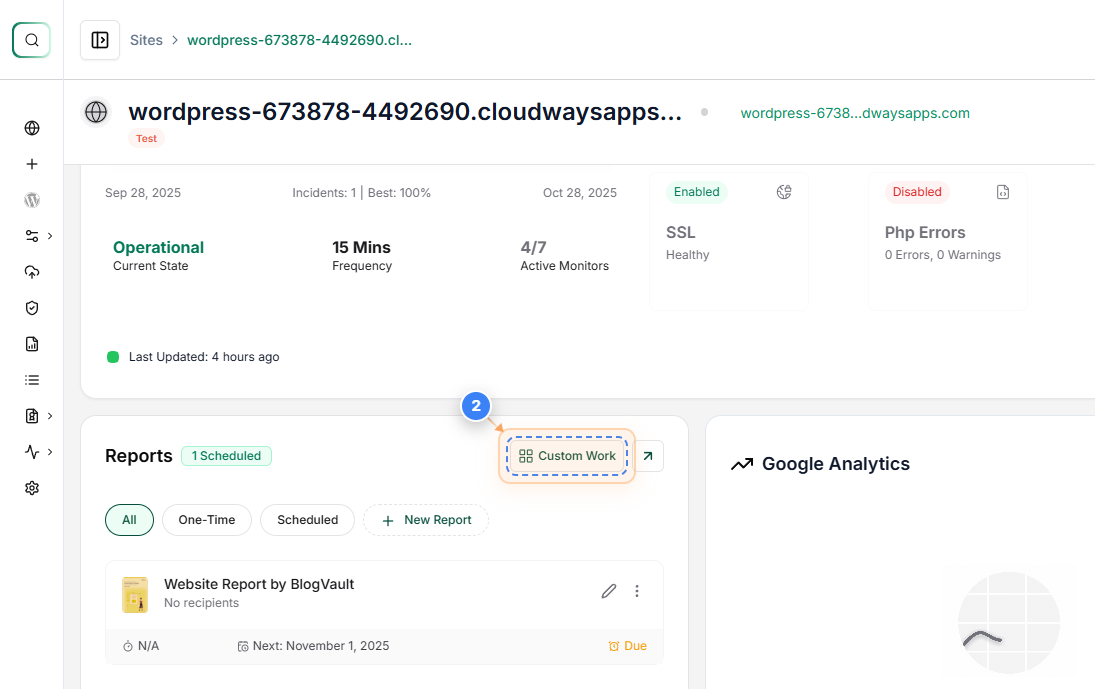
Task: Expand the sliders management submenu chevron
Action: (50, 236)
